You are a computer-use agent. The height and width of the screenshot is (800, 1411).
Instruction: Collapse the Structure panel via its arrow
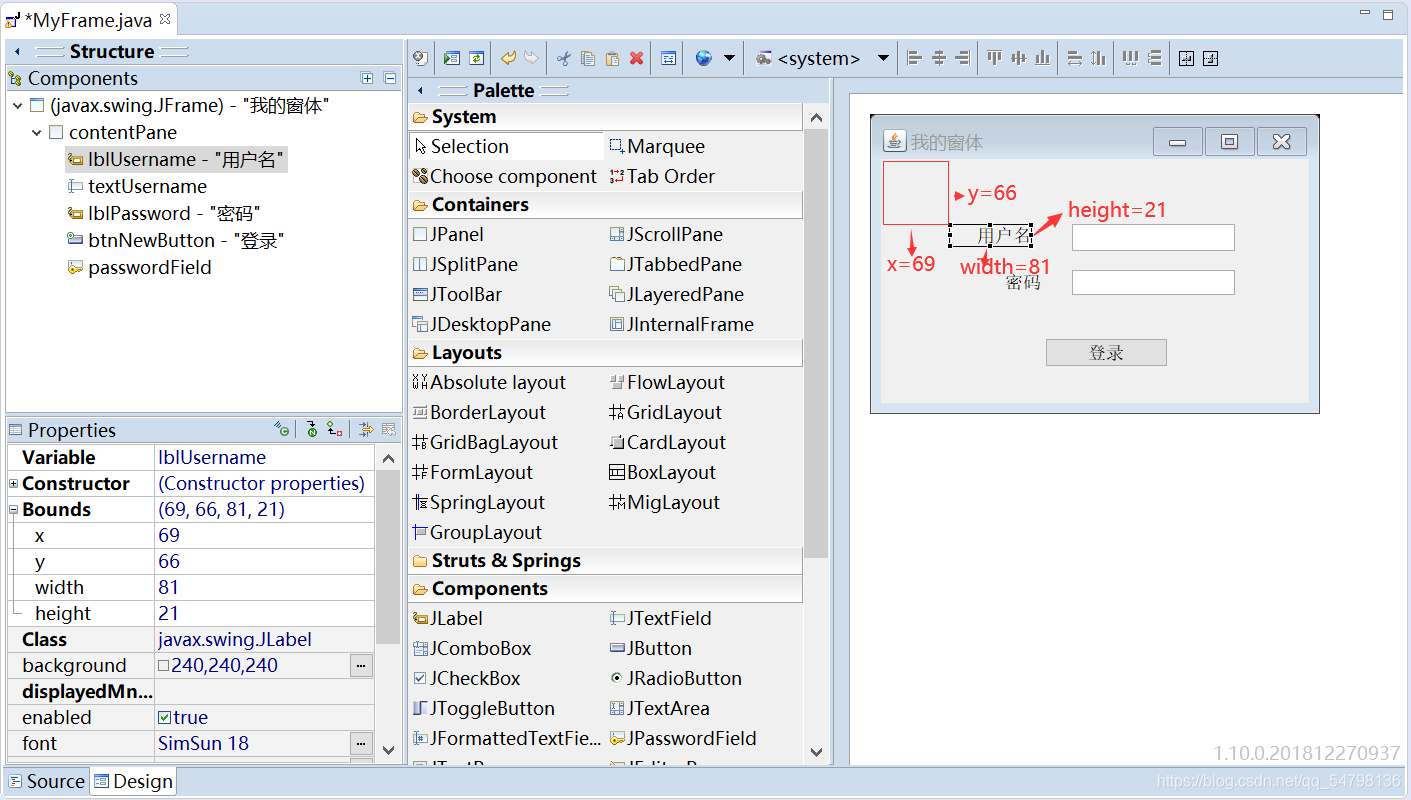tap(17, 51)
